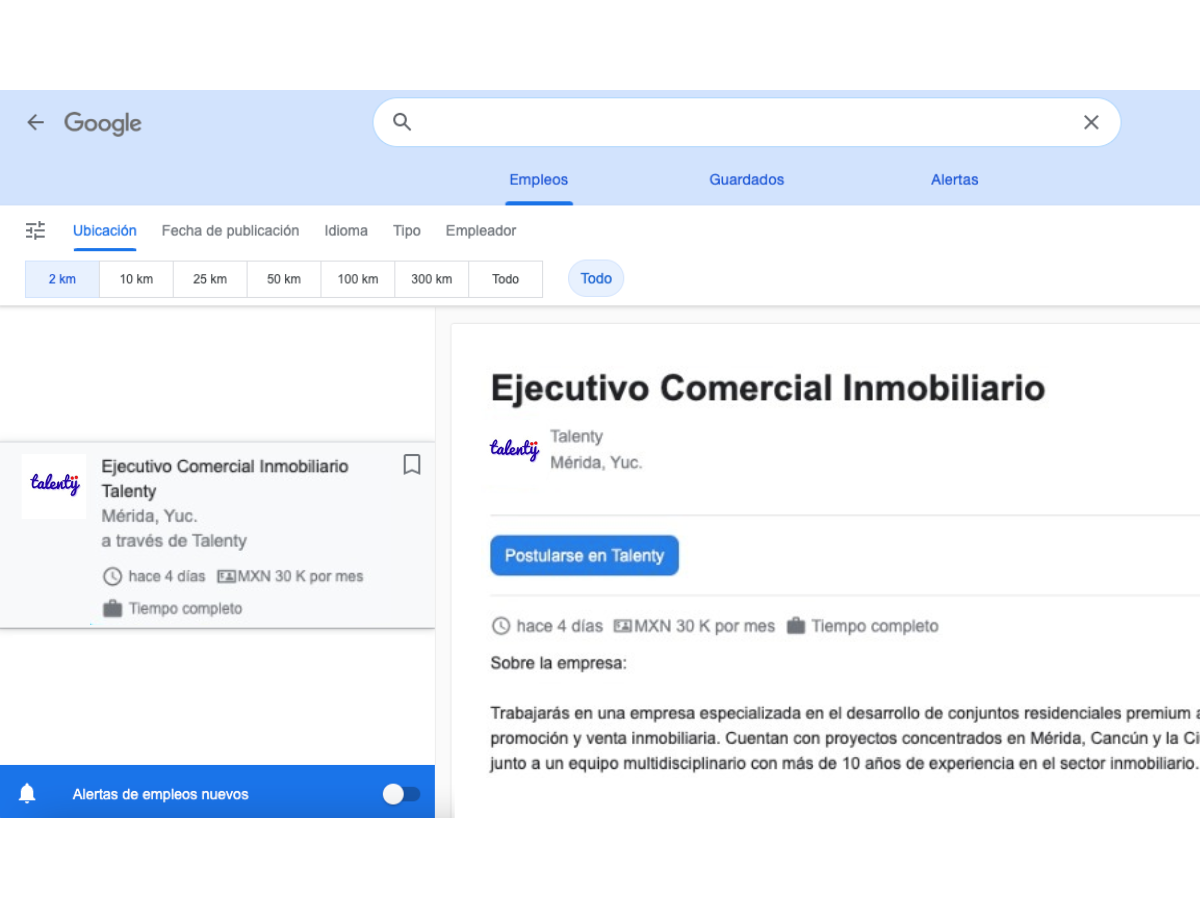
Task: Select the 2 km distance option
Action: point(62,279)
